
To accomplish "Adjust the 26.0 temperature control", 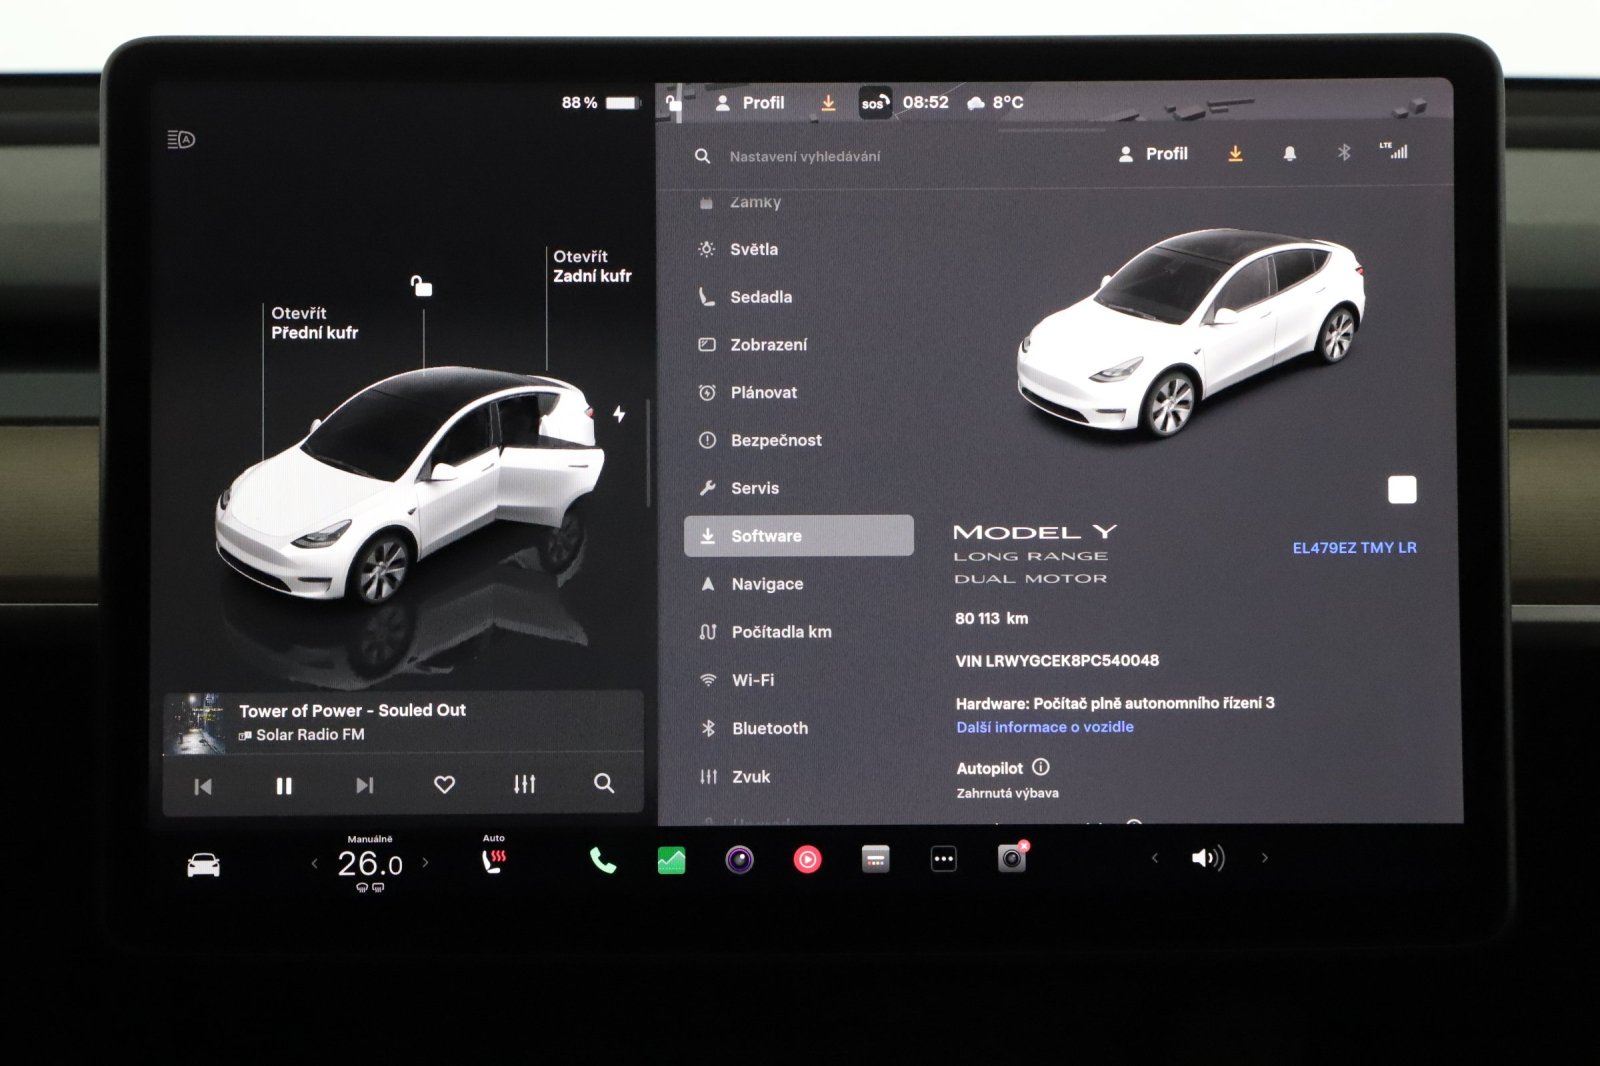I will point(371,862).
